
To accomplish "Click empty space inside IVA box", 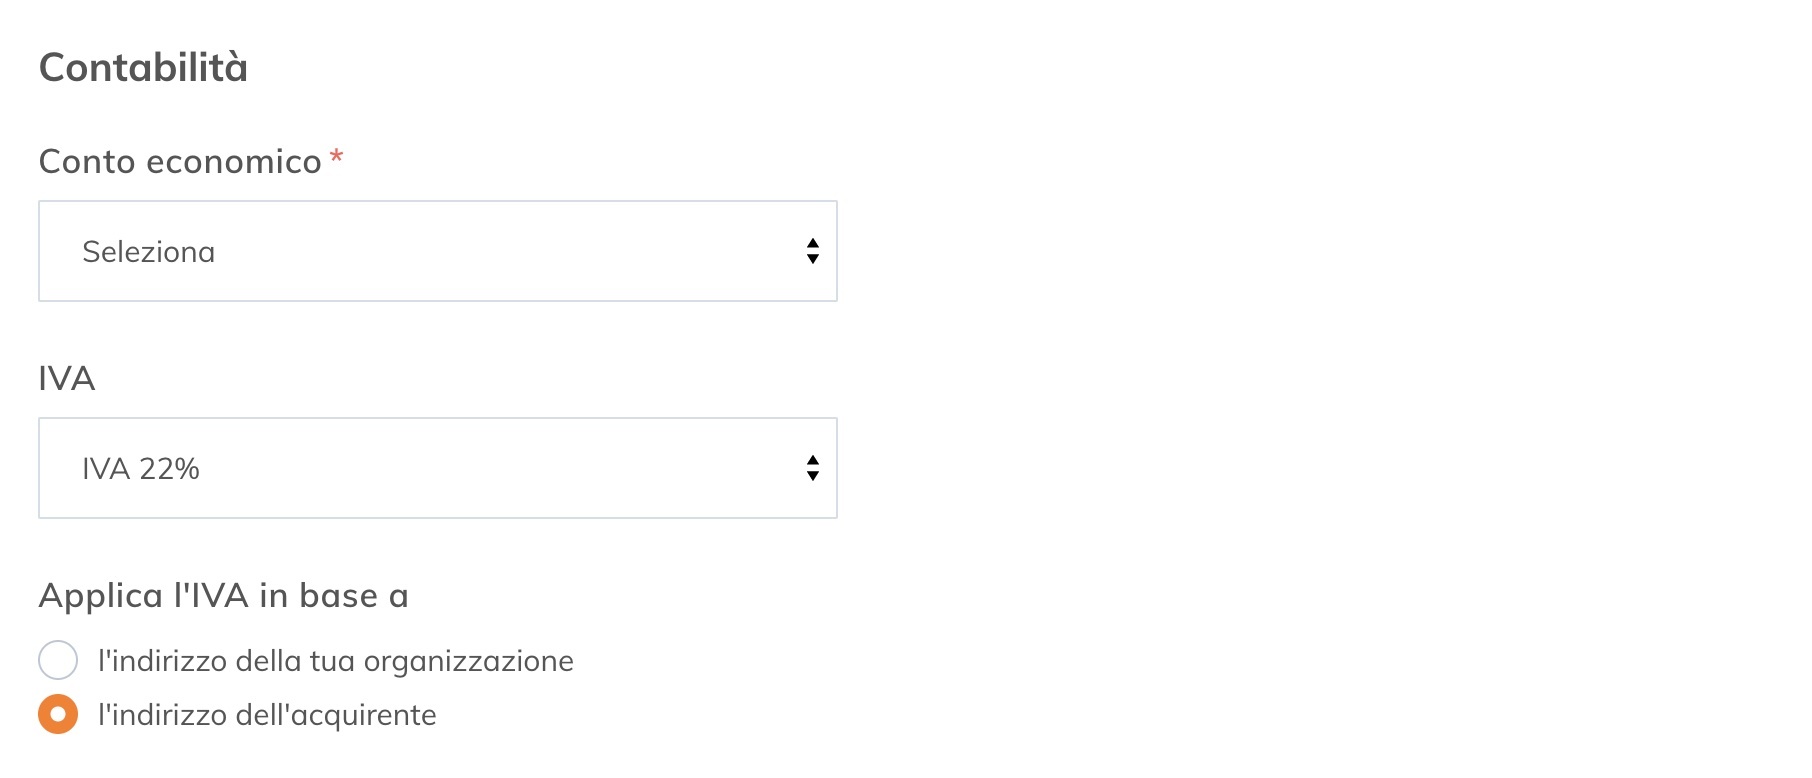I will coord(500,468).
